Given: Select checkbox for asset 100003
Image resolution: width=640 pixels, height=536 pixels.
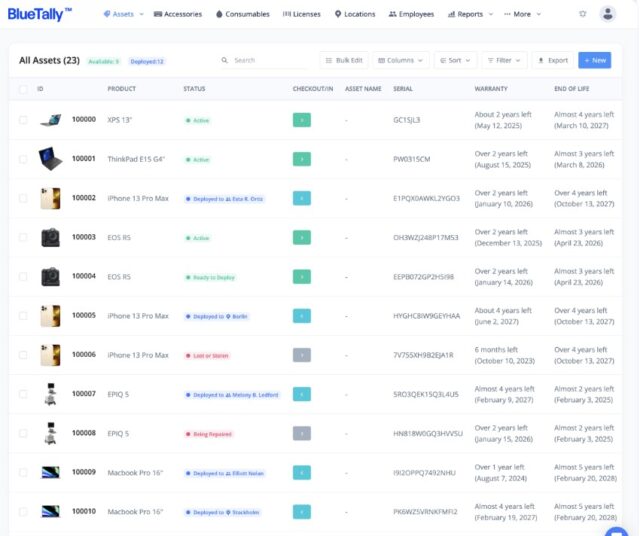Looking at the screenshot, I should tap(23, 238).
